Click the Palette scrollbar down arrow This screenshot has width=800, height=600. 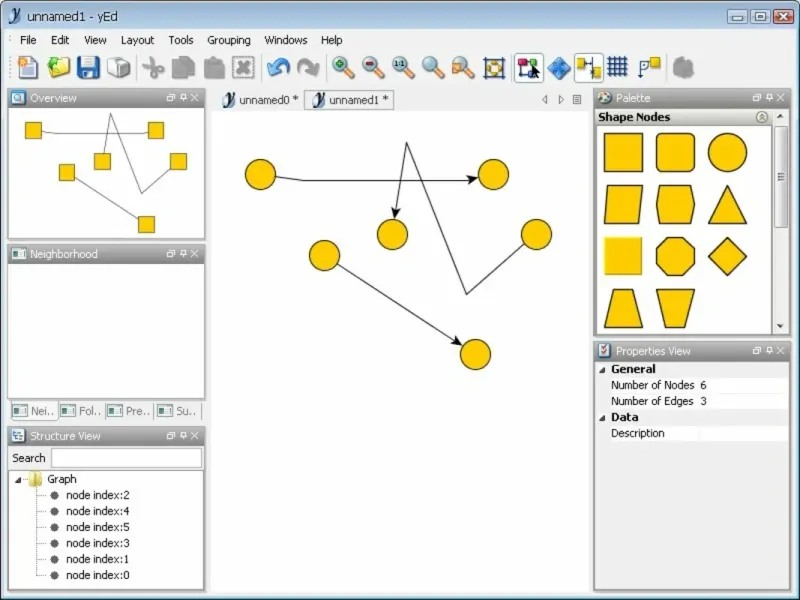[x=780, y=326]
